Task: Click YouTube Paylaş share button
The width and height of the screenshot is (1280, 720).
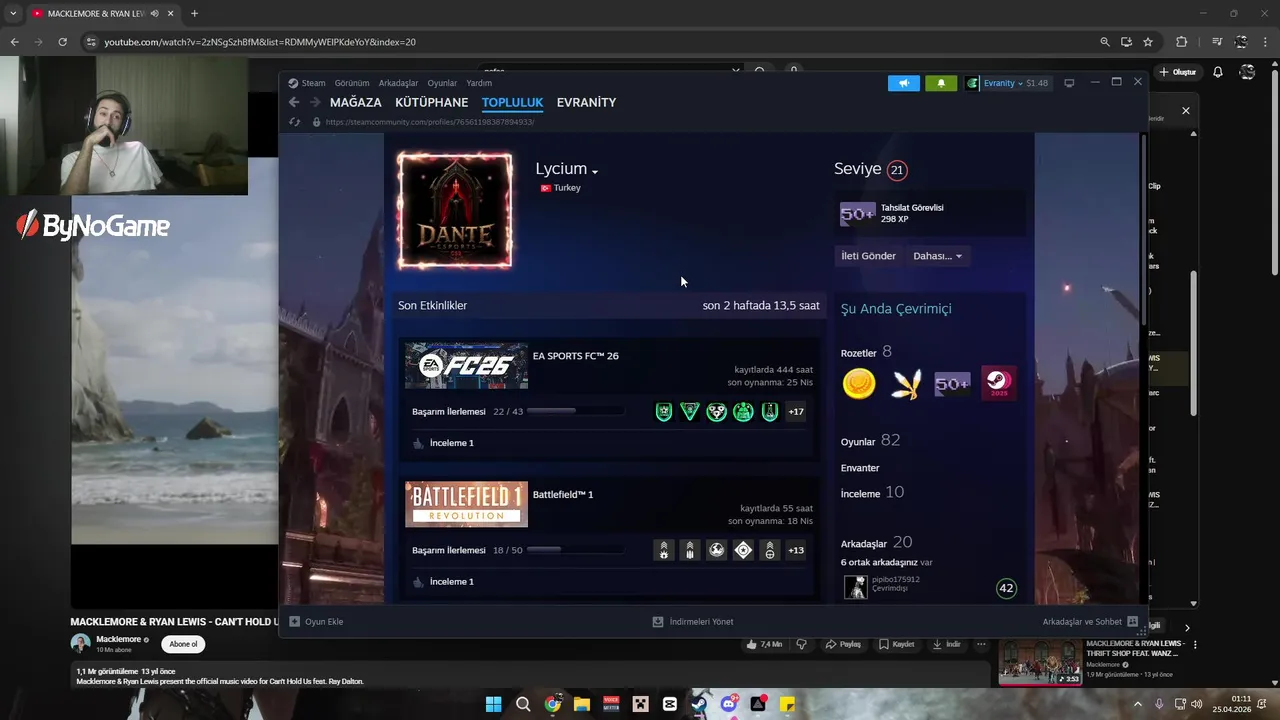Action: coord(843,645)
